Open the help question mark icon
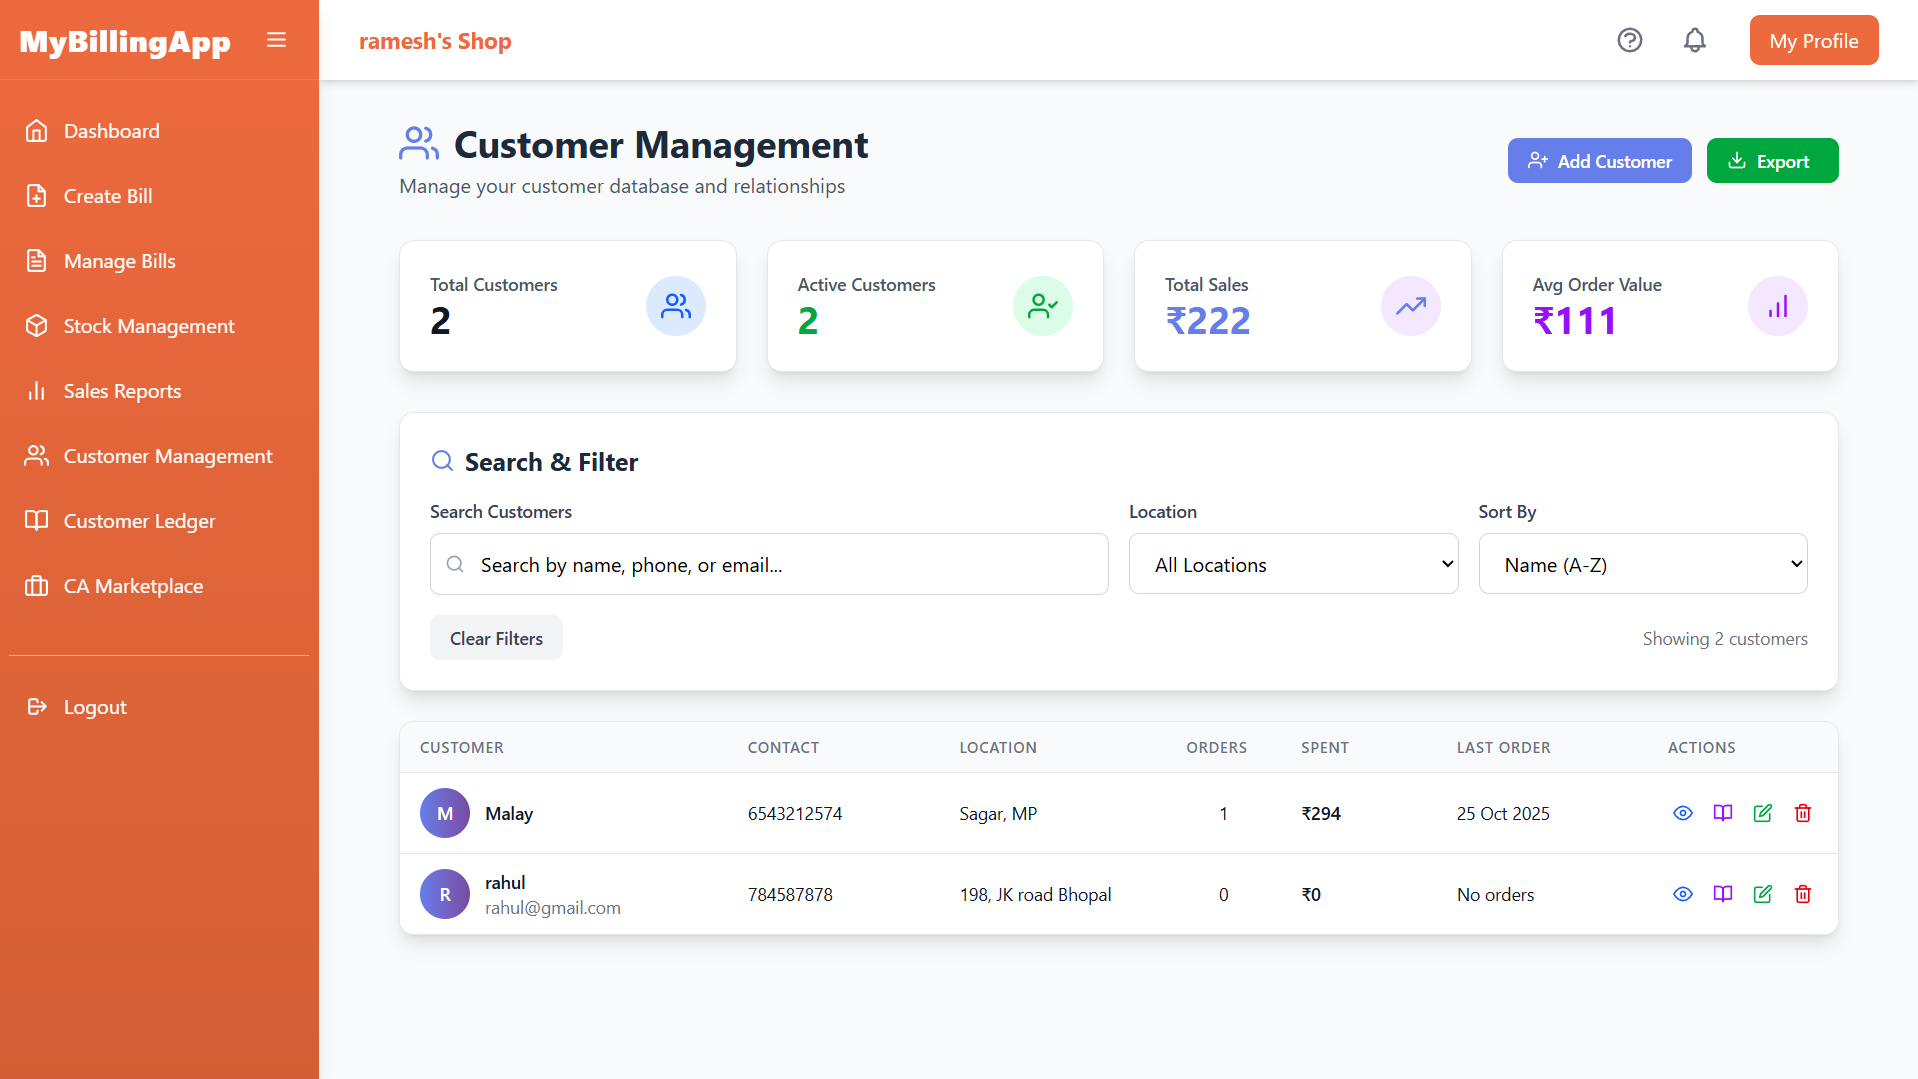Screen dimensions: 1918x1079 coord(1629,40)
